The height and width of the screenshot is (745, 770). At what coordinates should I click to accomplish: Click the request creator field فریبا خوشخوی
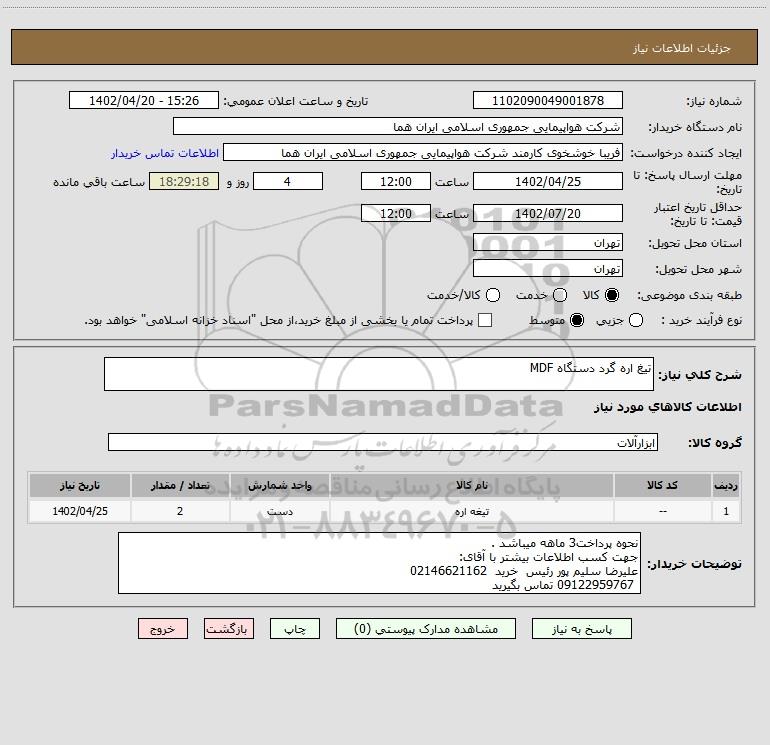tap(423, 152)
